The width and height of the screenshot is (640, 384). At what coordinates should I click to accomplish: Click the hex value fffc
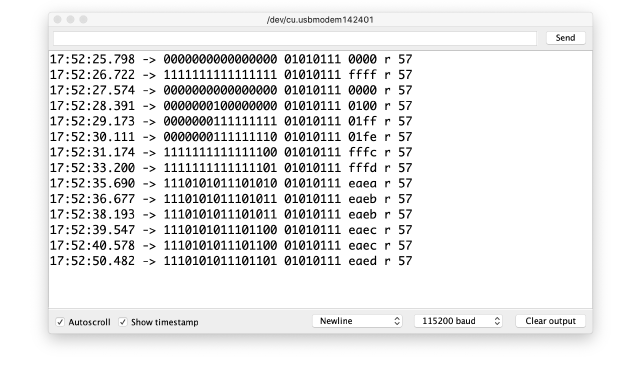coord(362,153)
